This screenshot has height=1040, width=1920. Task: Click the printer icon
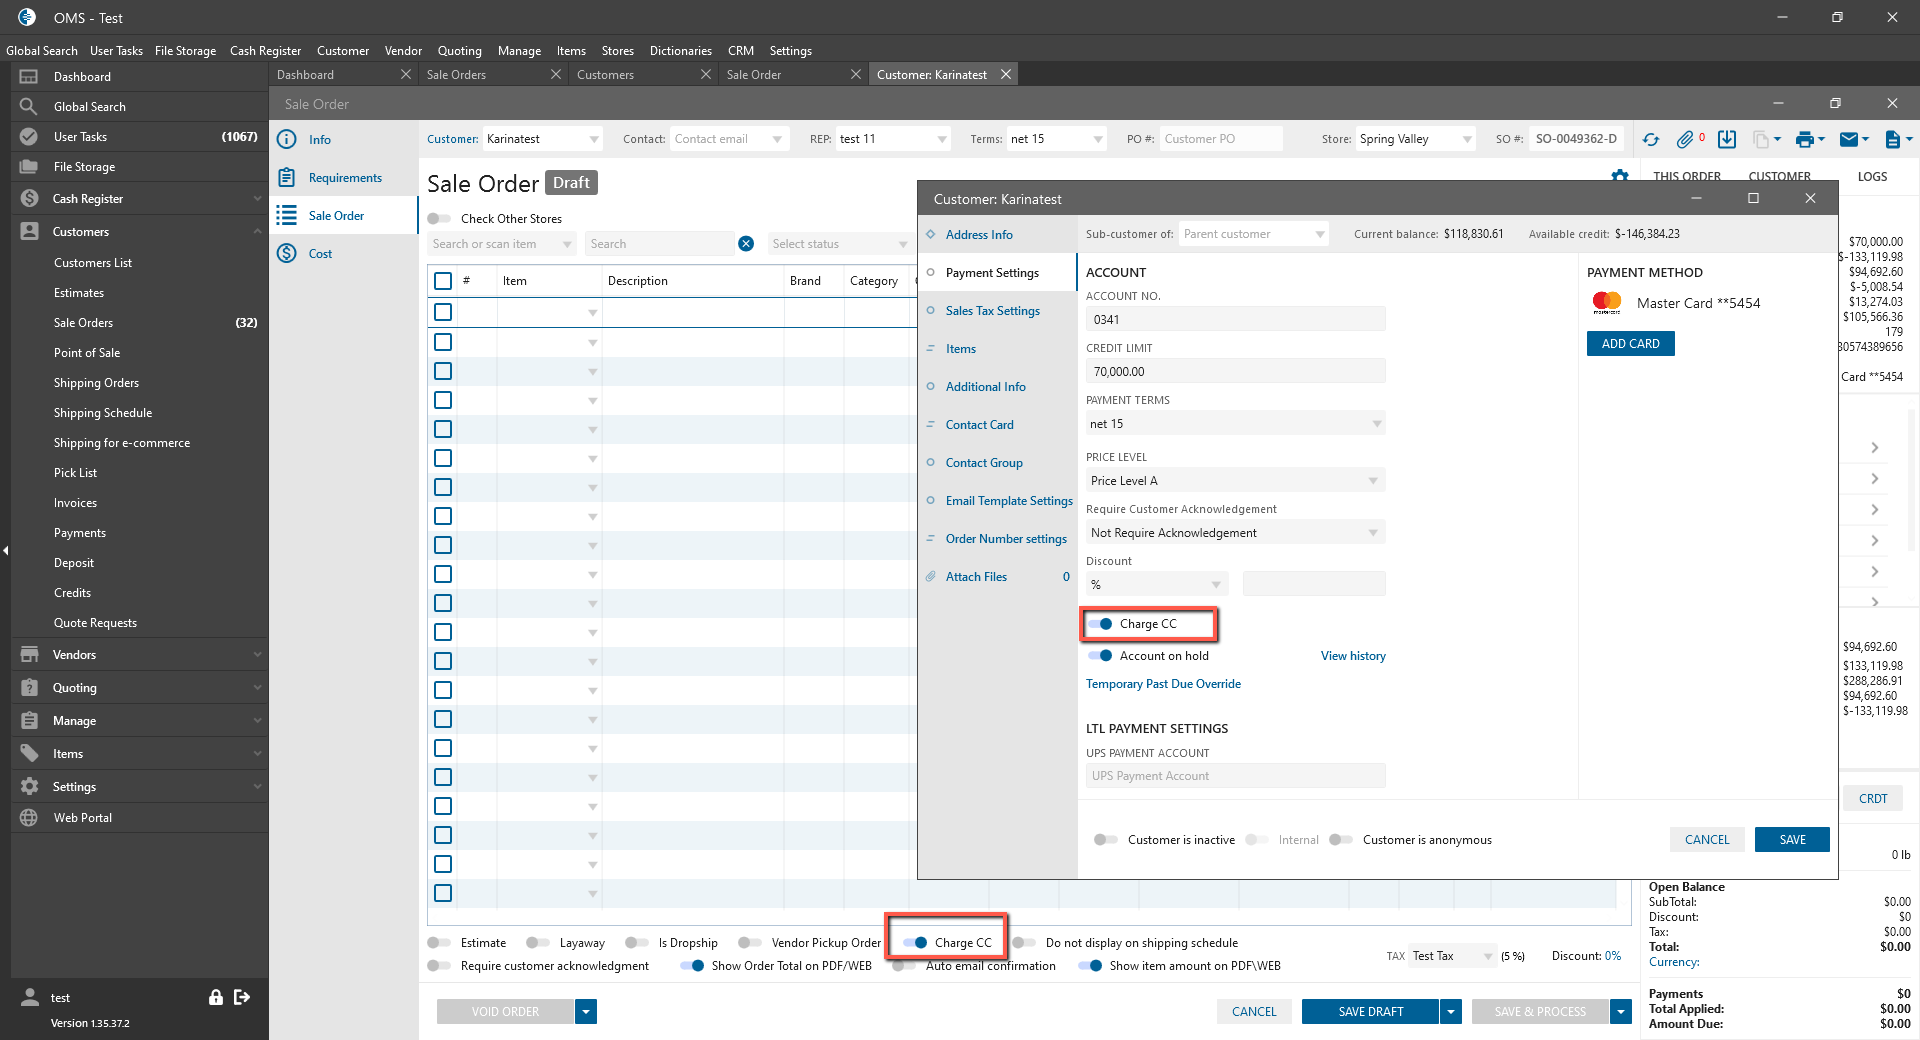click(x=1804, y=140)
